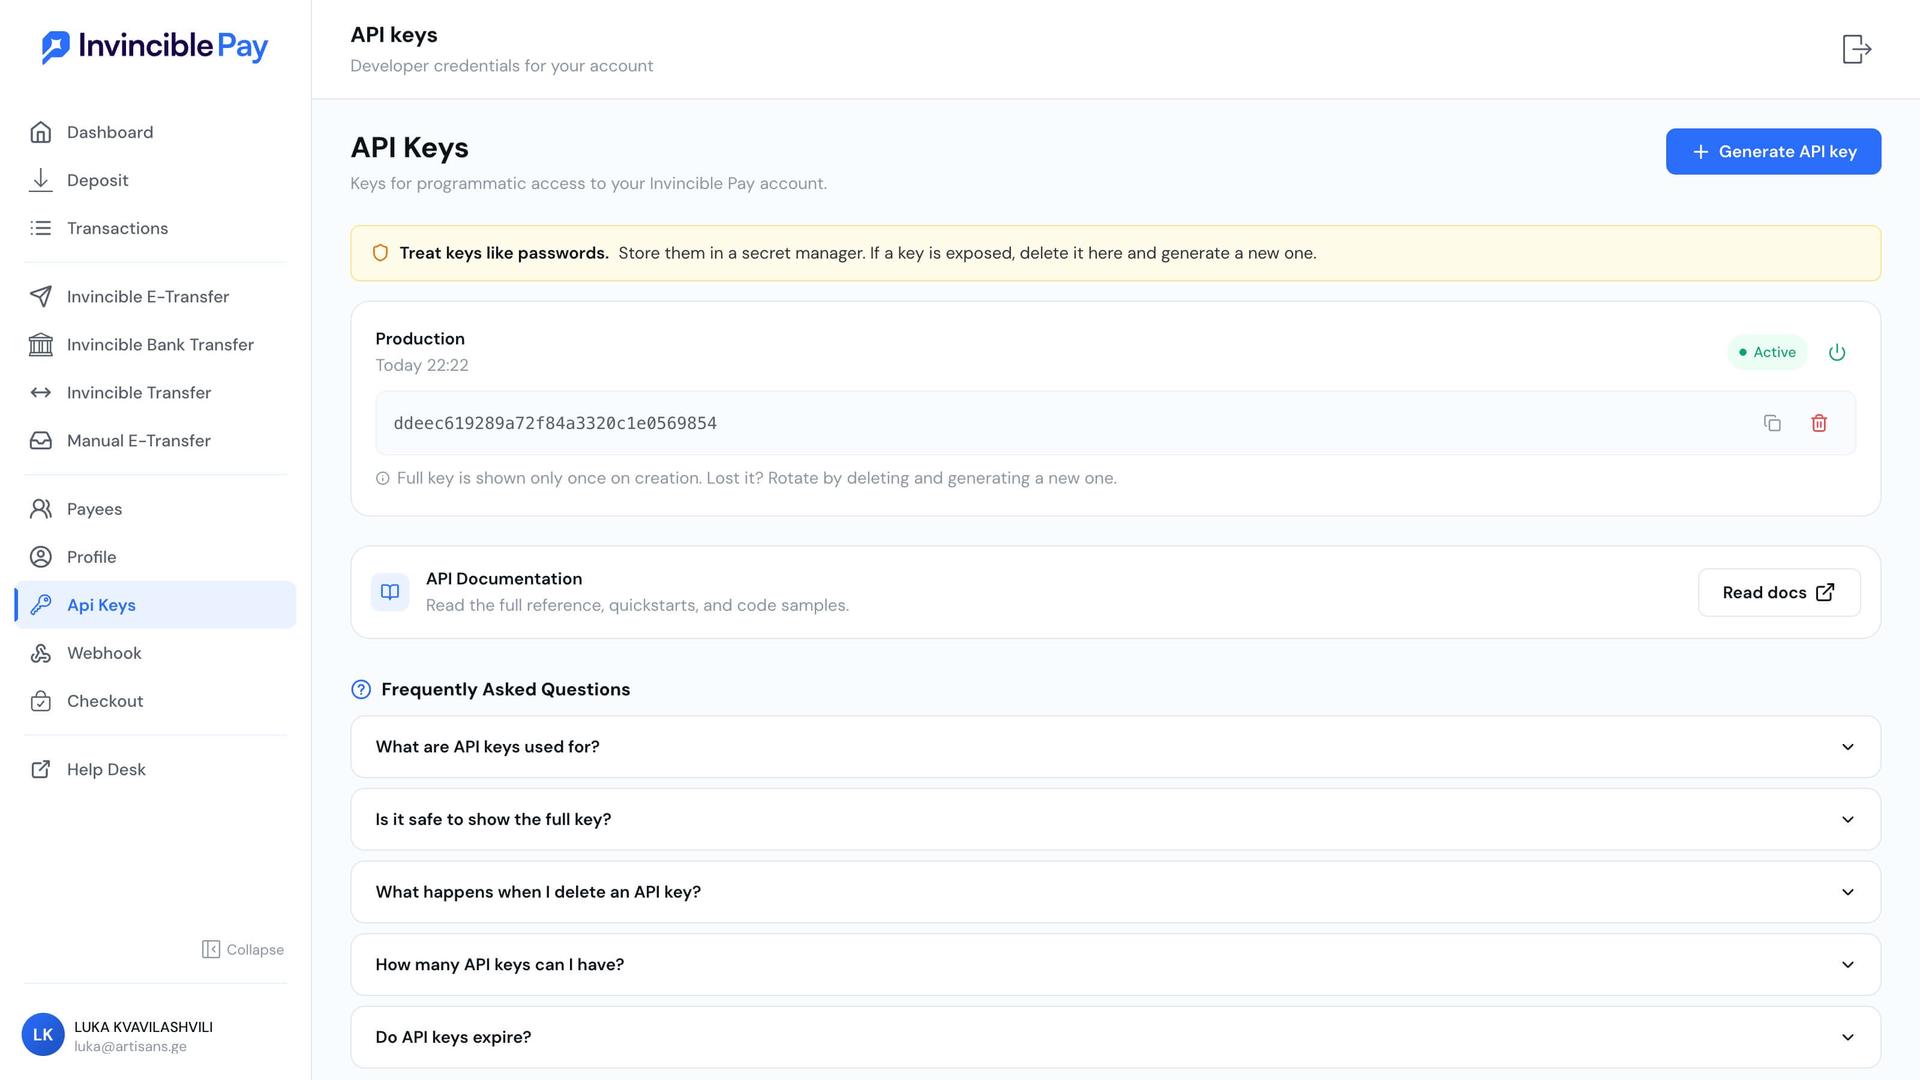
Task: Click the Deposit download-arrow icon
Action: tap(41, 180)
